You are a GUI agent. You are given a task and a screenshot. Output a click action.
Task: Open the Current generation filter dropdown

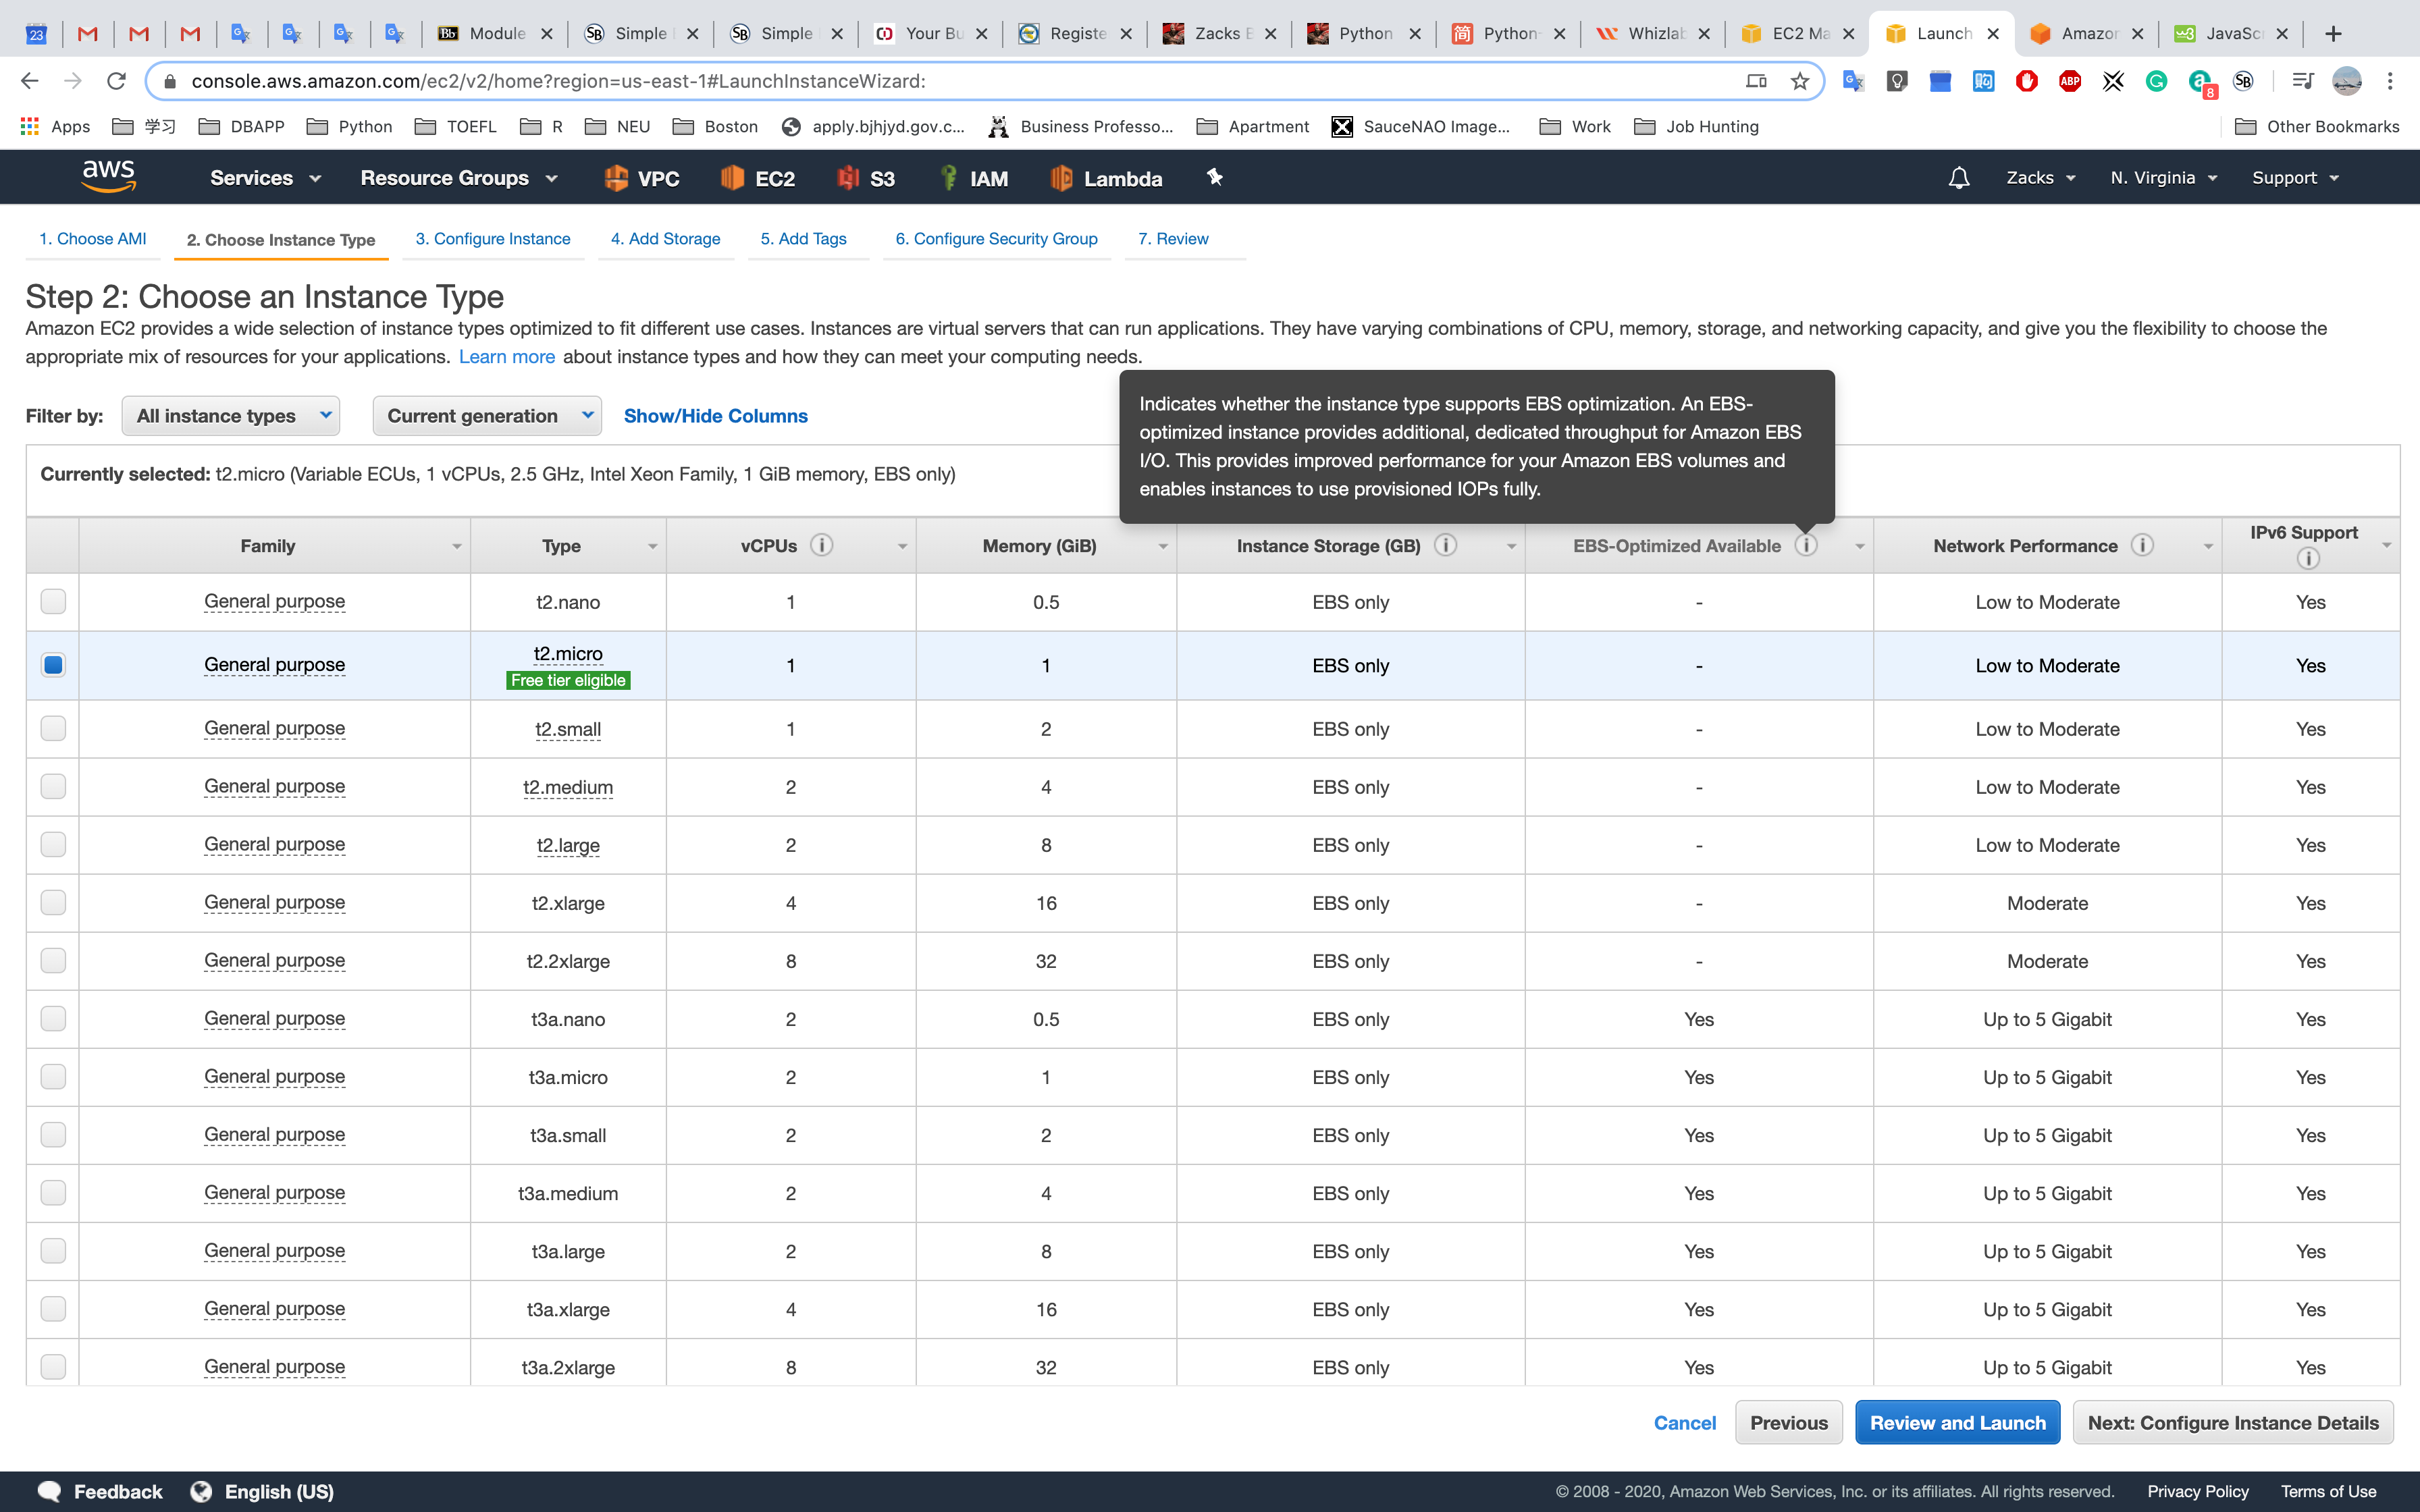pos(487,416)
